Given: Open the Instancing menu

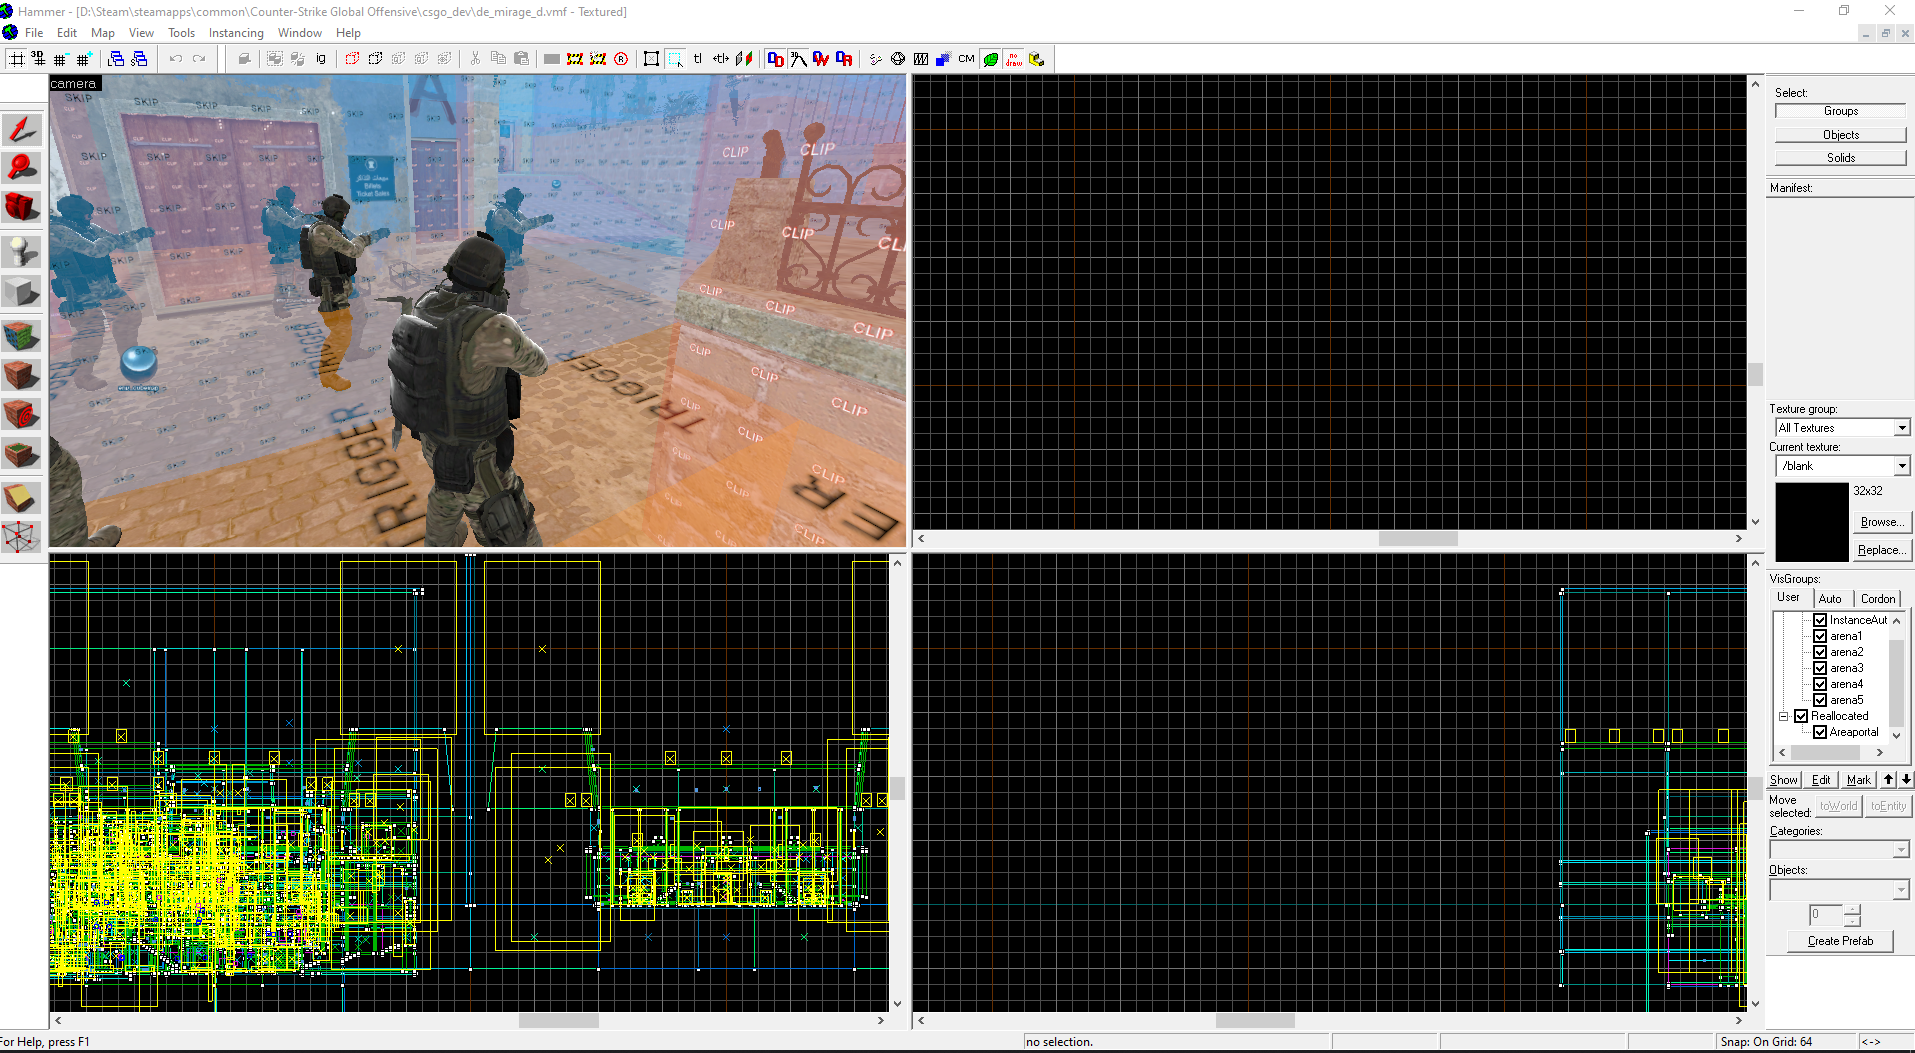Looking at the screenshot, I should click(x=236, y=33).
